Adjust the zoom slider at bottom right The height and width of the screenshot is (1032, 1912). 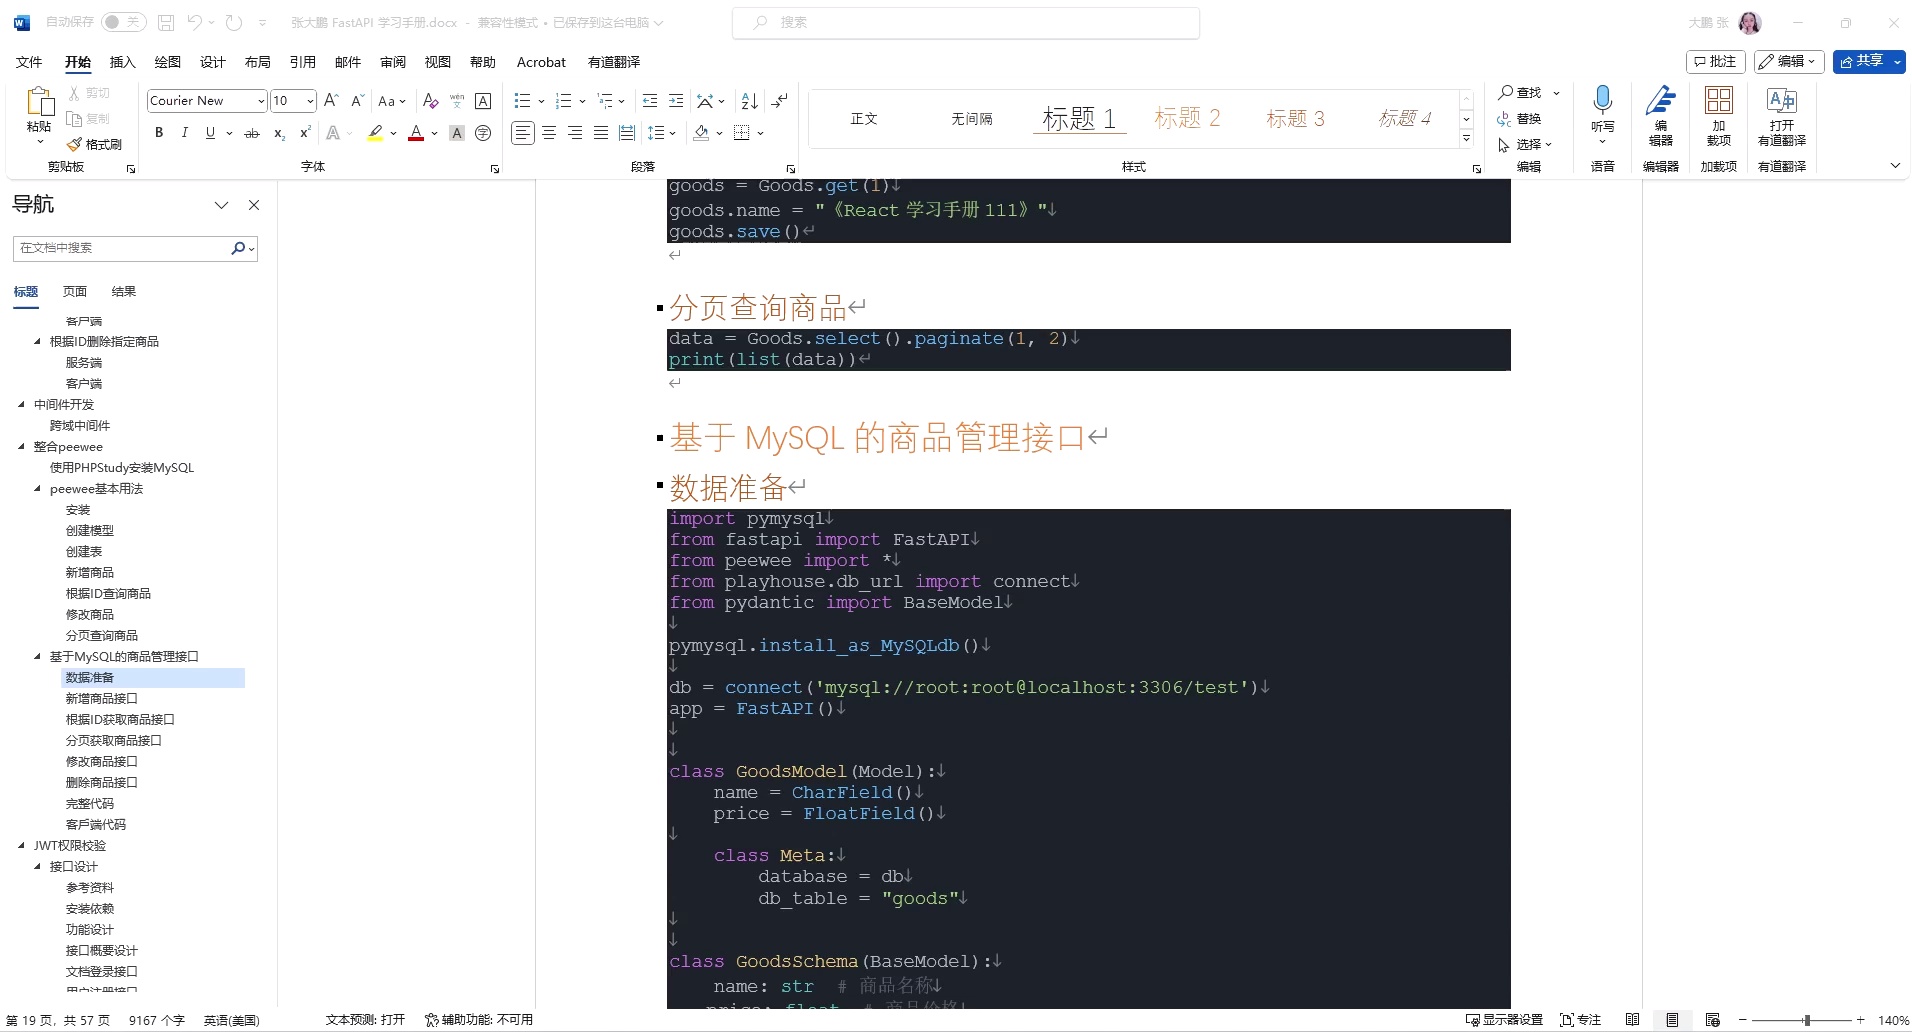1806,1020
